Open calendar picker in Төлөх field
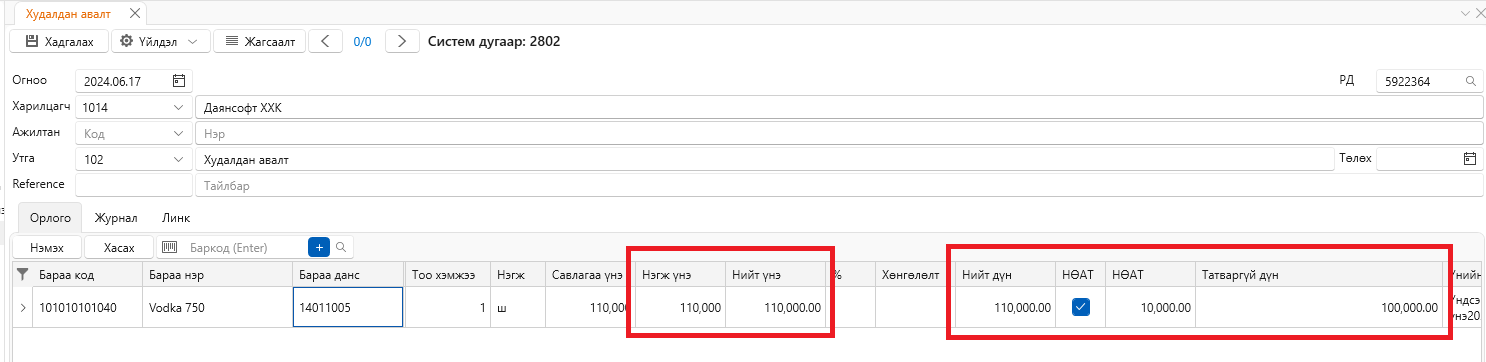Image resolution: width=1486 pixels, height=362 pixels. pyautogui.click(x=1470, y=158)
